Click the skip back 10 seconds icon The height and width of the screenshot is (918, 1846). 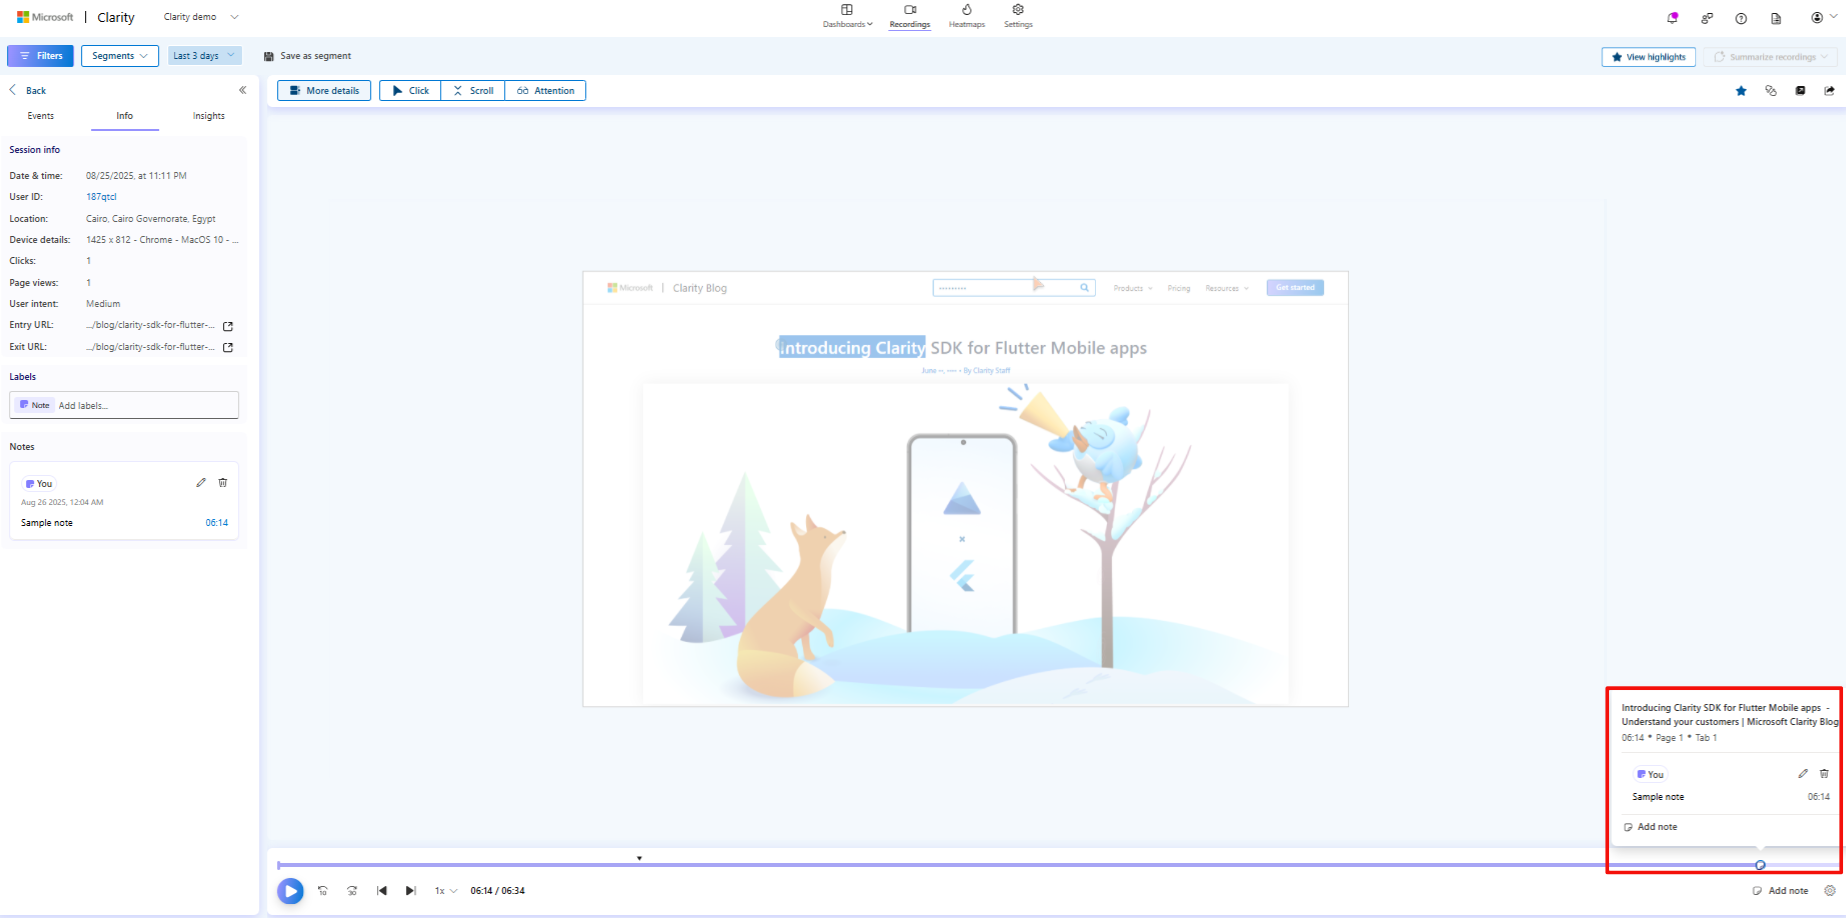point(323,890)
